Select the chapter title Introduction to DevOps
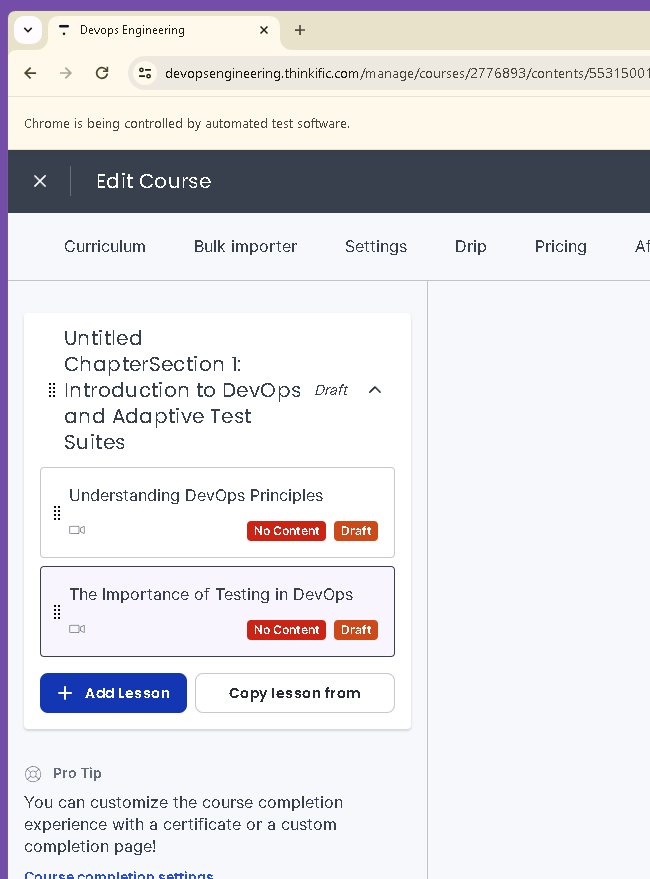650x879 pixels. coord(182,390)
